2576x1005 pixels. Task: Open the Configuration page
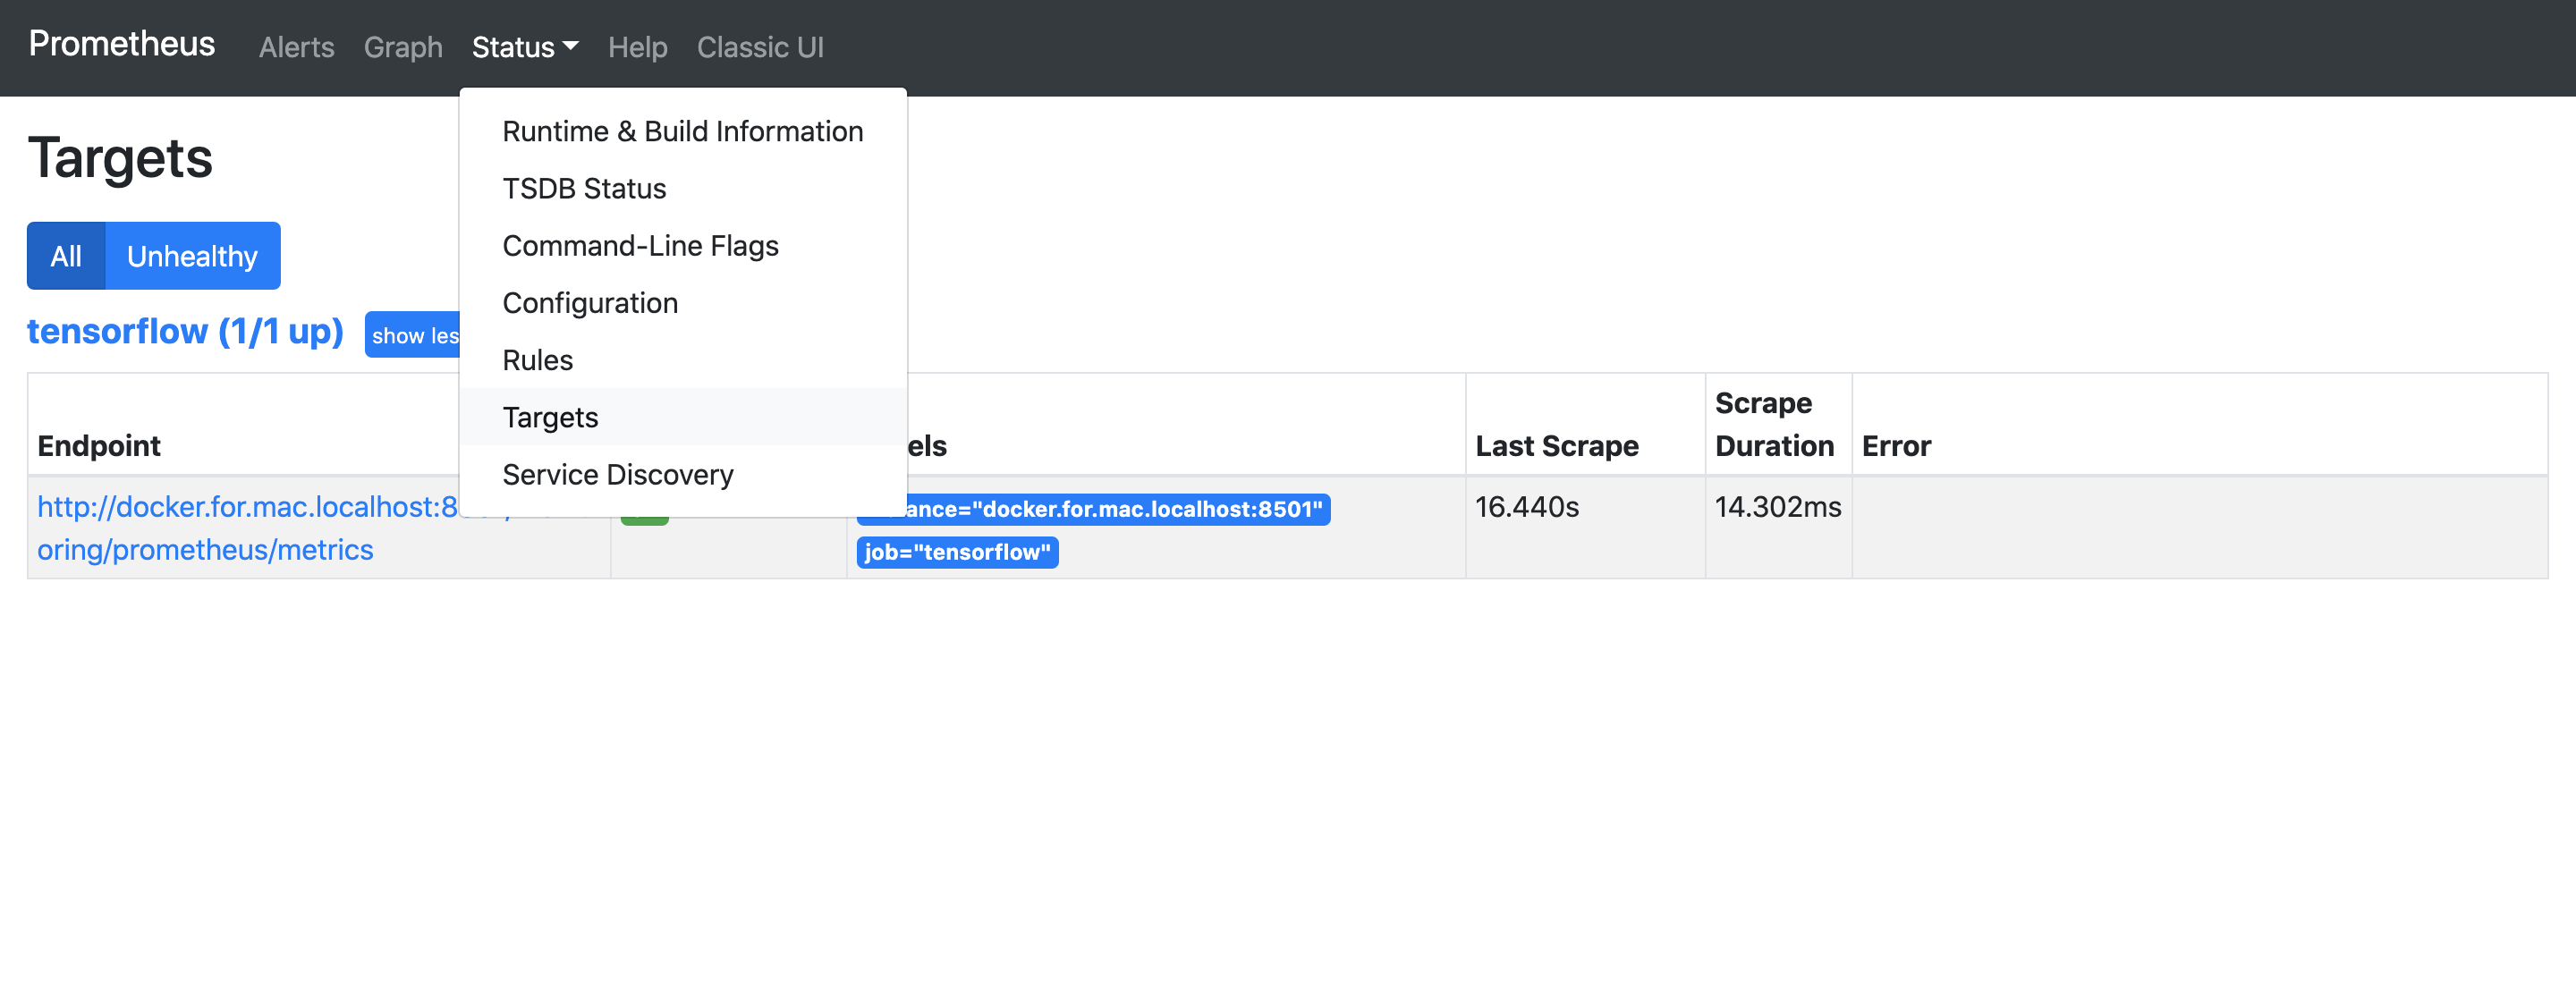683,302
